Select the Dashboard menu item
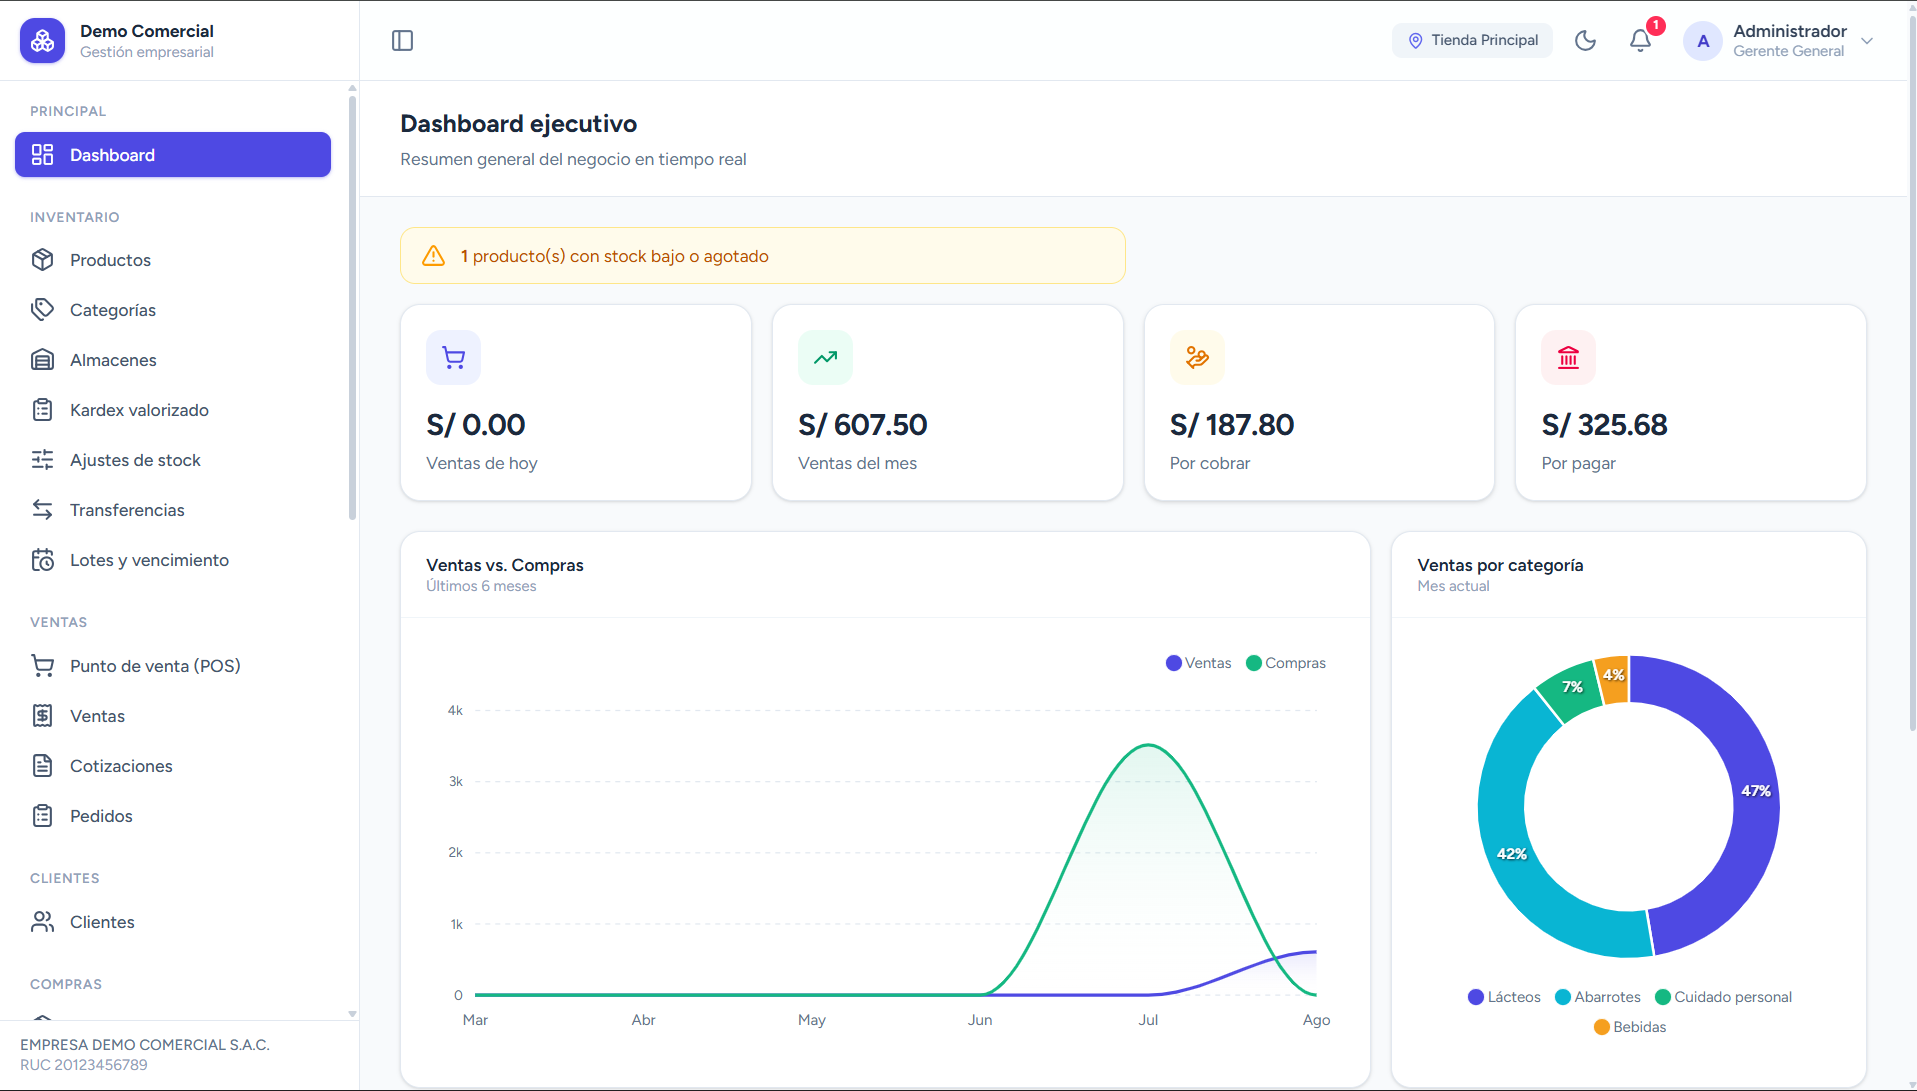This screenshot has width=1917, height=1091. tap(173, 155)
